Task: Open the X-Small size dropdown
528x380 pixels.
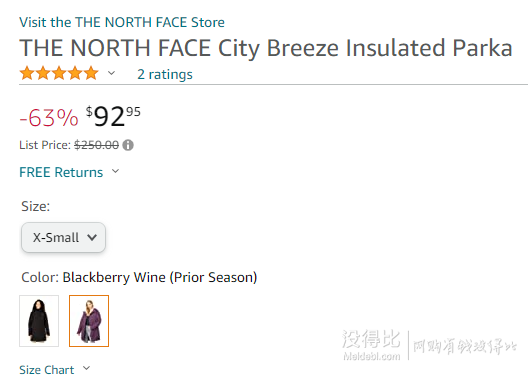Action: point(64,237)
